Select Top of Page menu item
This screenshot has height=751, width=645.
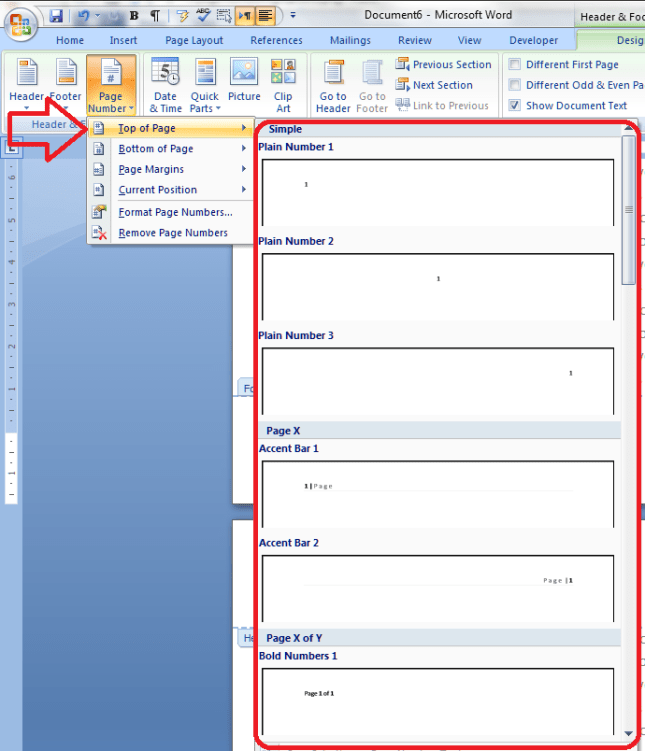click(x=171, y=128)
